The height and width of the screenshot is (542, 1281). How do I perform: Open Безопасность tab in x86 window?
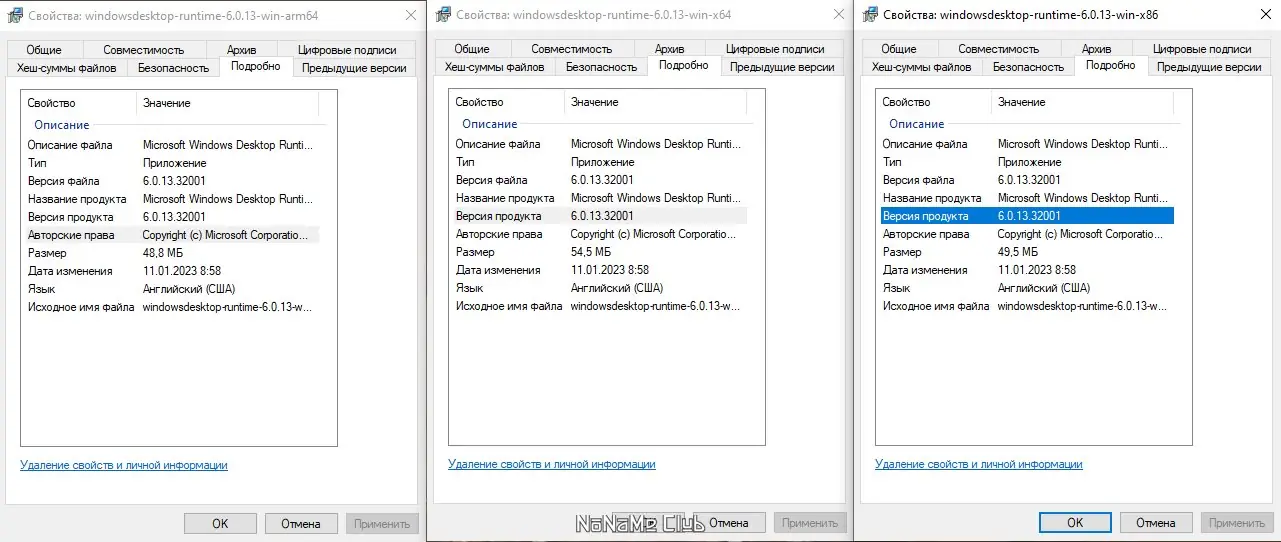tap(1029, 66)
